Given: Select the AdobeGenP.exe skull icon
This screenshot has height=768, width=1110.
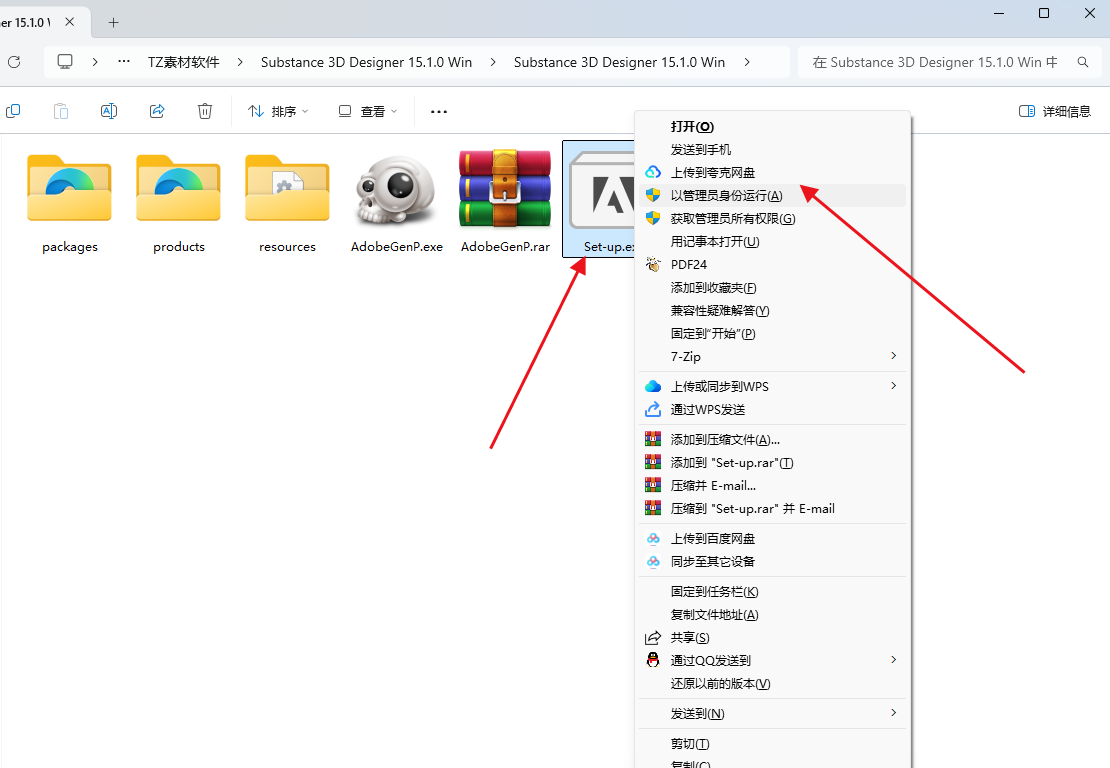Looking at the screenshot, I should click(x=396, y=190).
